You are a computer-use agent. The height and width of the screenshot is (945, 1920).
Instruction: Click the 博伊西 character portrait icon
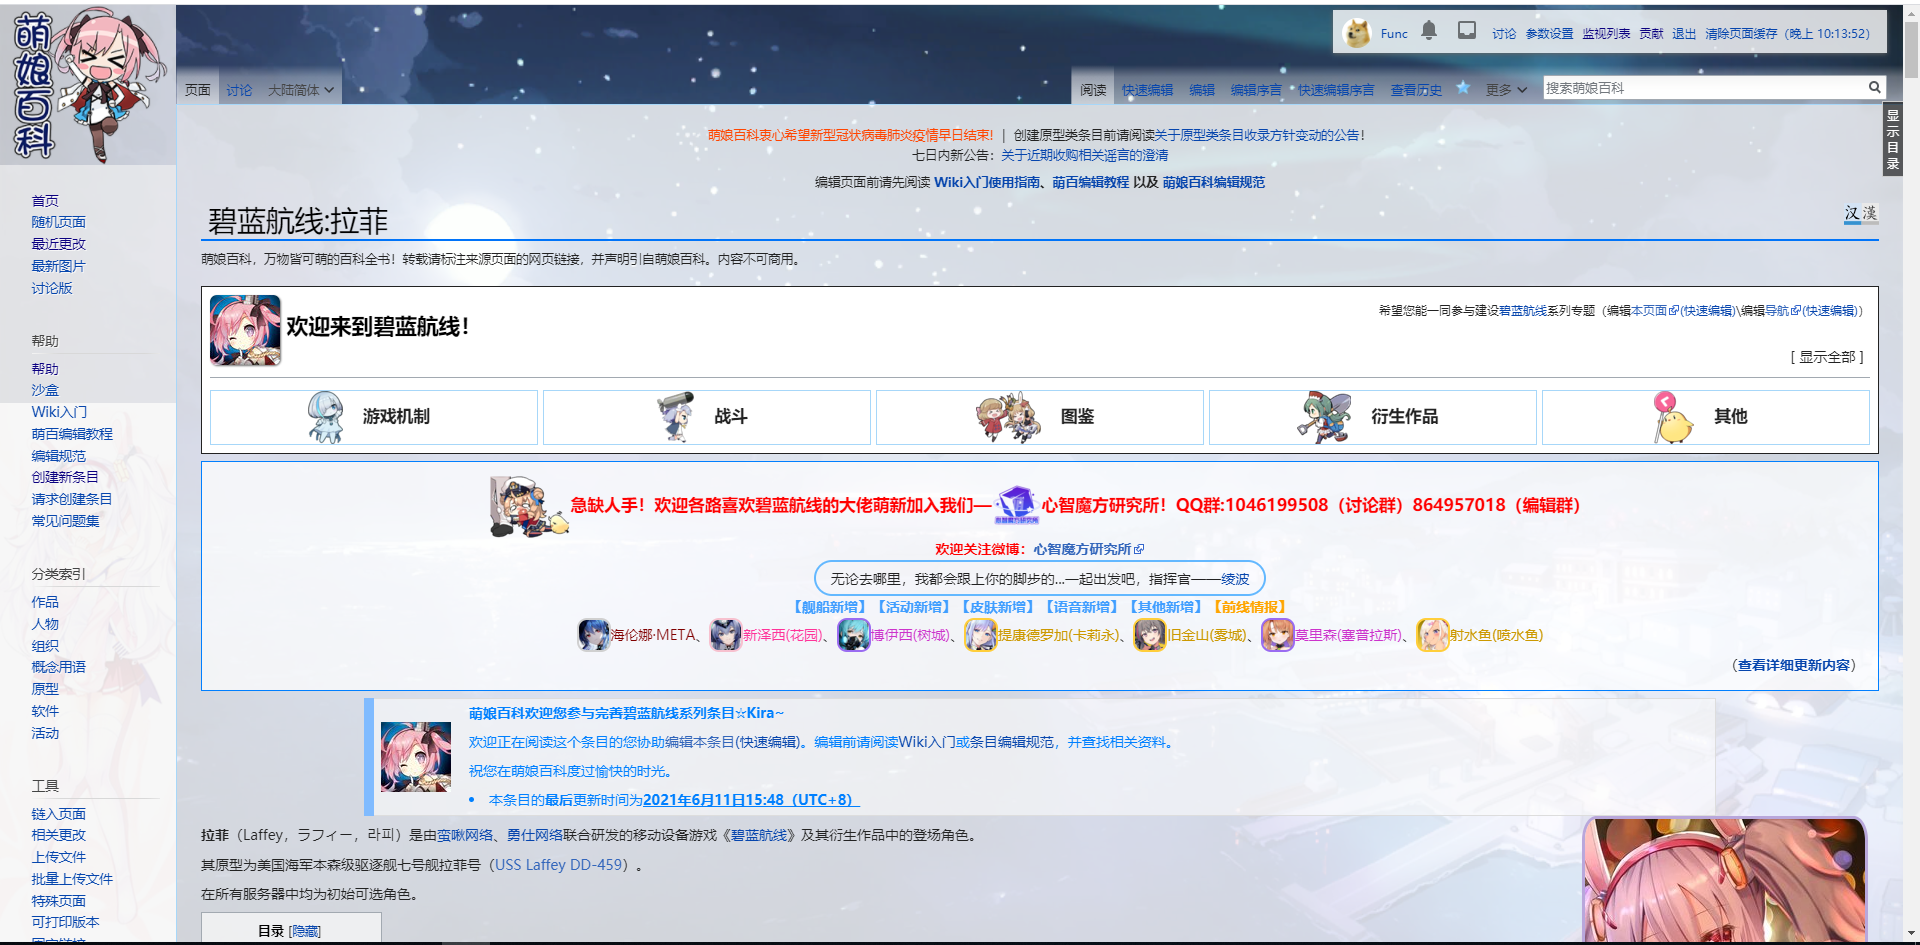pyautogui.click(x=853, y=635)
